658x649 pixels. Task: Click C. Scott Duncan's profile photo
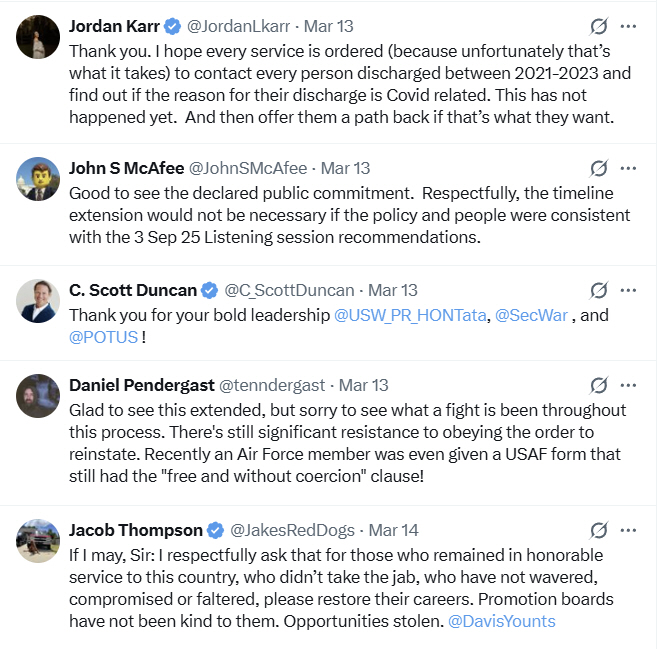tap(38, 301)
